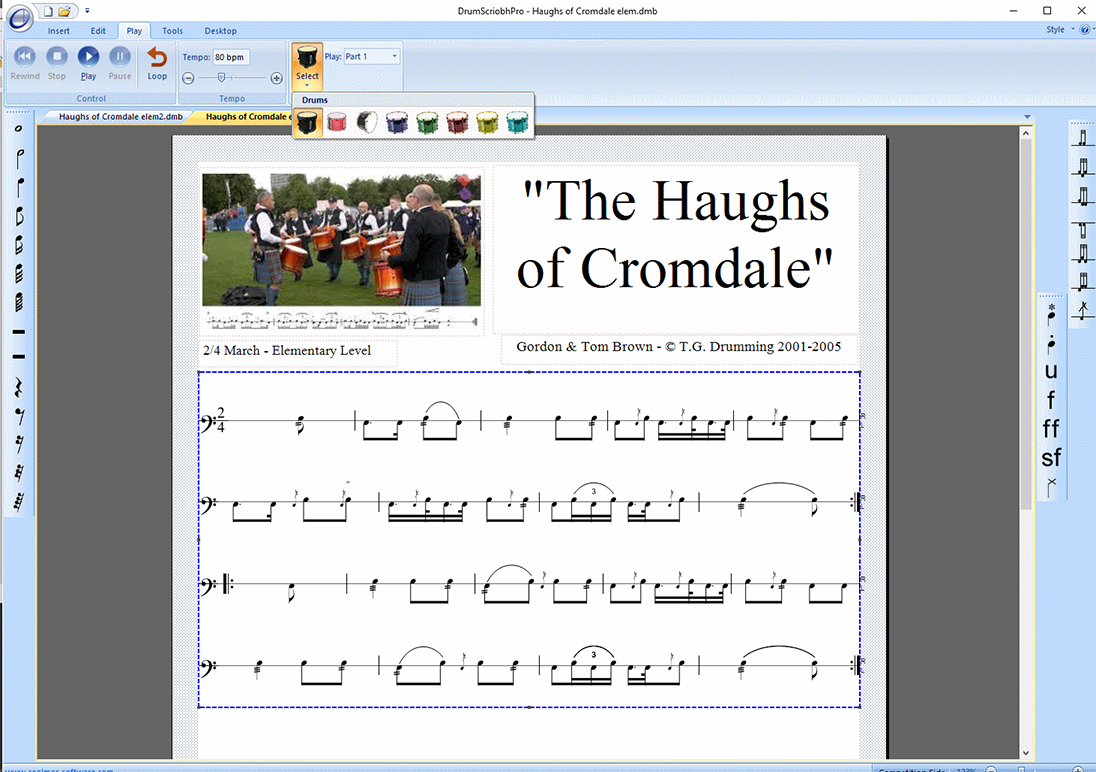The width and height of the screenshot is (1096, 772).
Task: Open the Tools ribbon tab
Action: click(172, 31)
